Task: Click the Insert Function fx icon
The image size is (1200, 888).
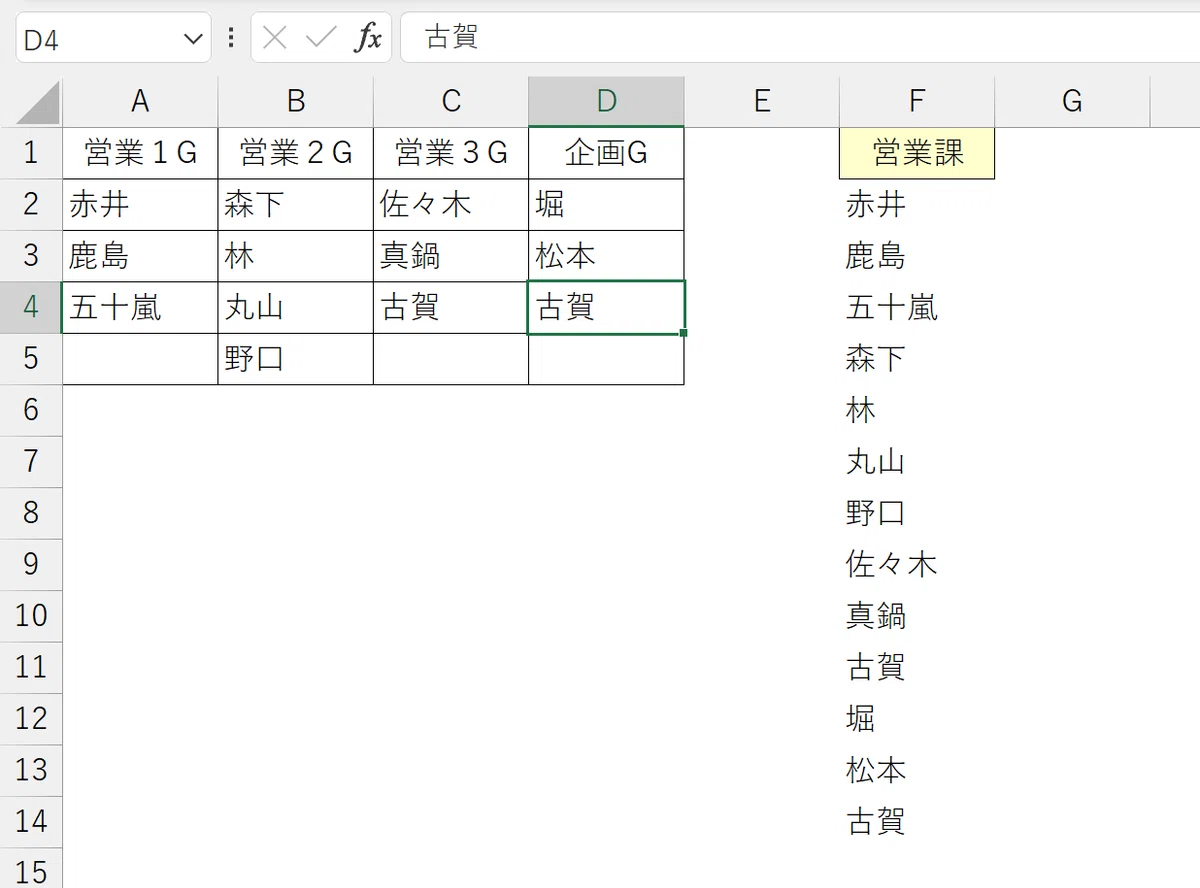Action: click(369, 38)
